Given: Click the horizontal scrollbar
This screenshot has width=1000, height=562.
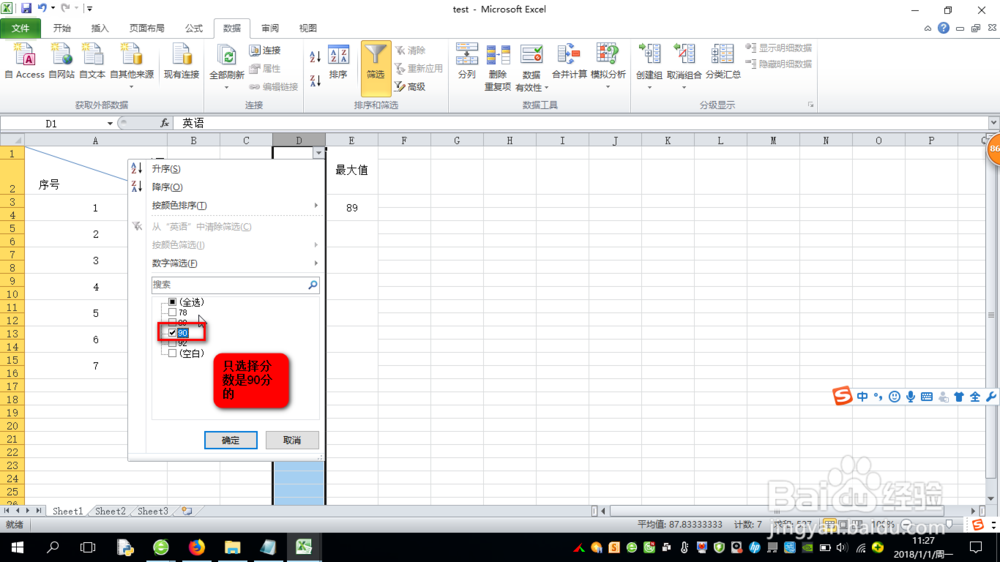Looking at the screenshot, I should pos(777,511).
